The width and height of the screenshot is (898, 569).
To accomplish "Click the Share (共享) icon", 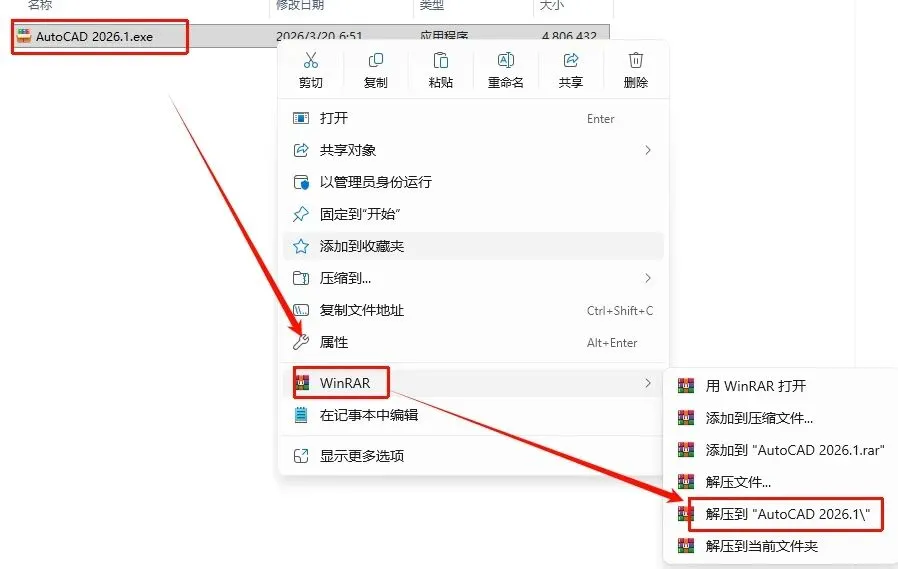I will (x=570, y=60).
